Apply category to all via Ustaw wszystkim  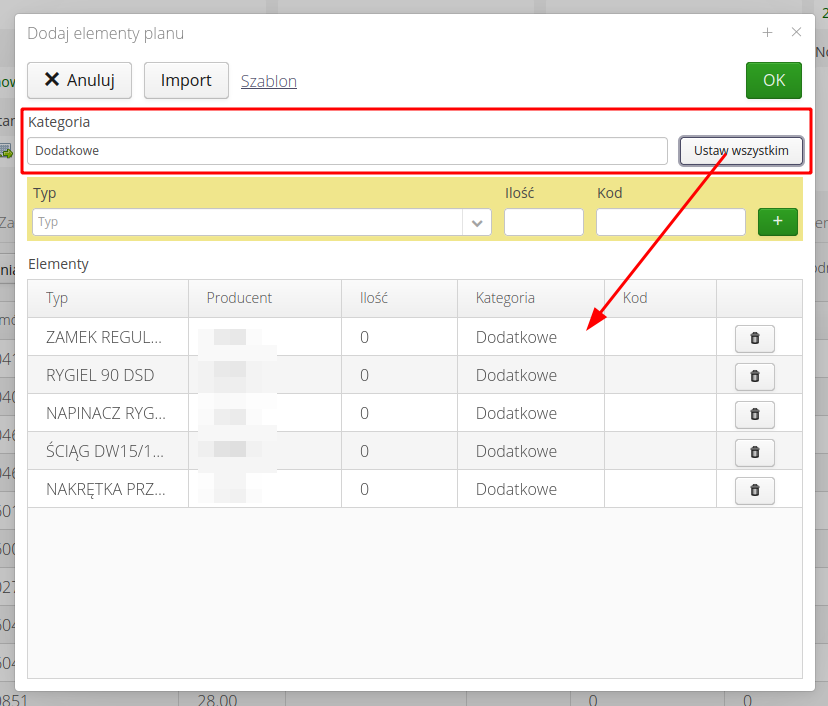coord(741,150)
